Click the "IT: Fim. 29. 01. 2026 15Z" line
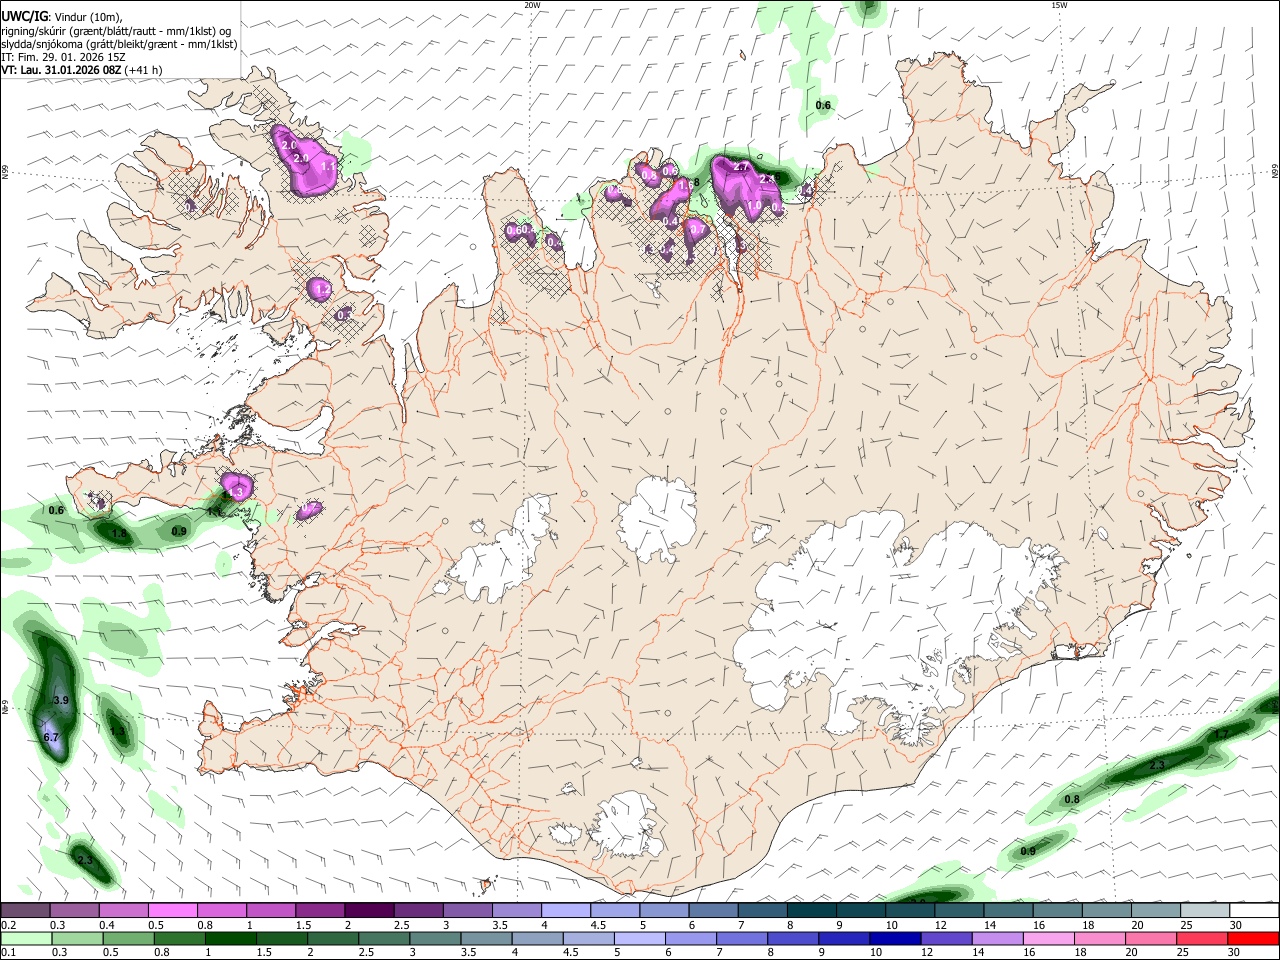 63,57
